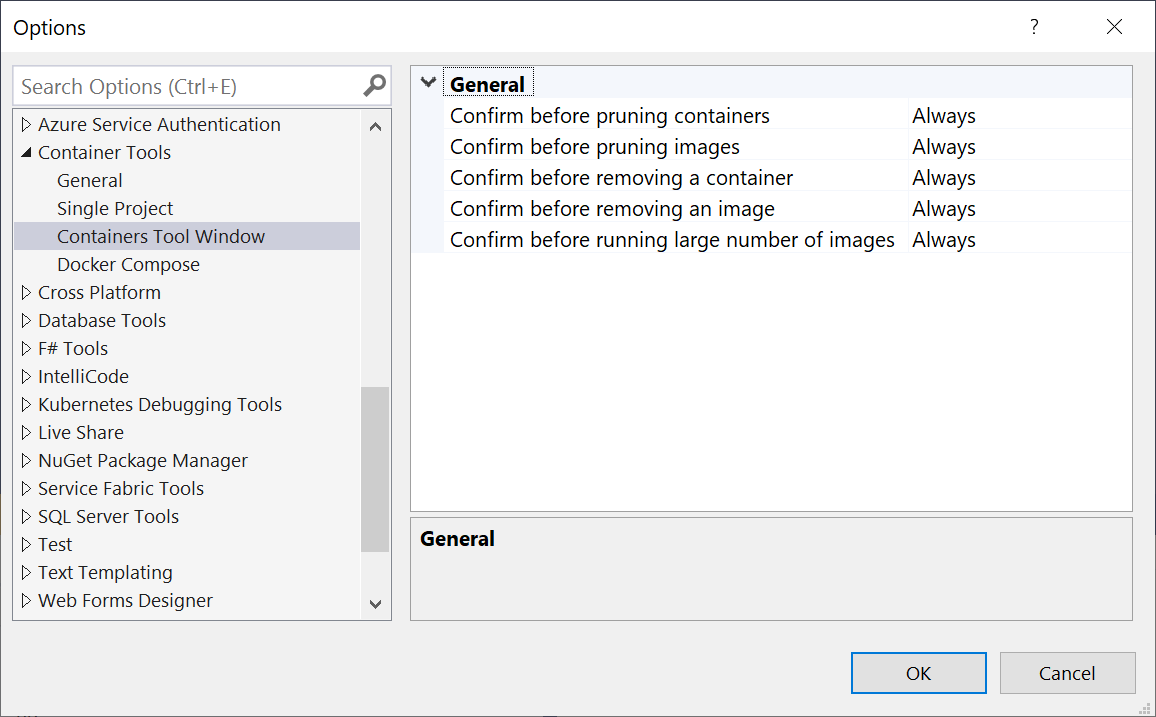Click the help question mark icon
Viewport: 1156px width, 717px height.
[x=1034, y=27]
